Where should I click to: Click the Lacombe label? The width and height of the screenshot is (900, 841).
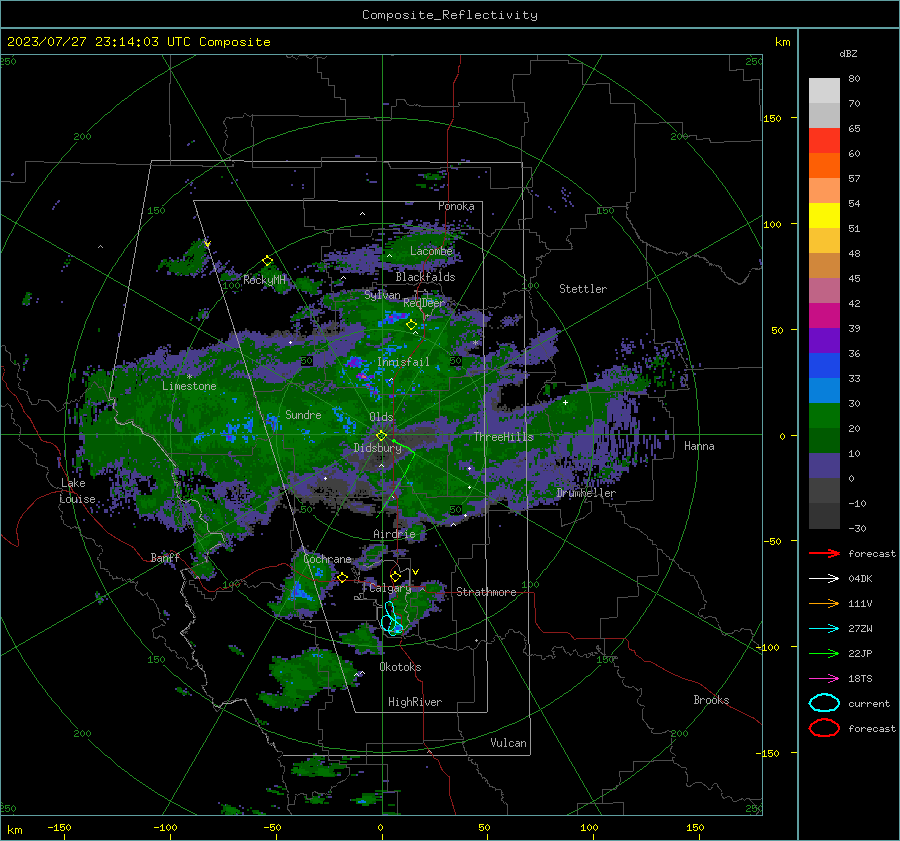[x=431, y=251]
